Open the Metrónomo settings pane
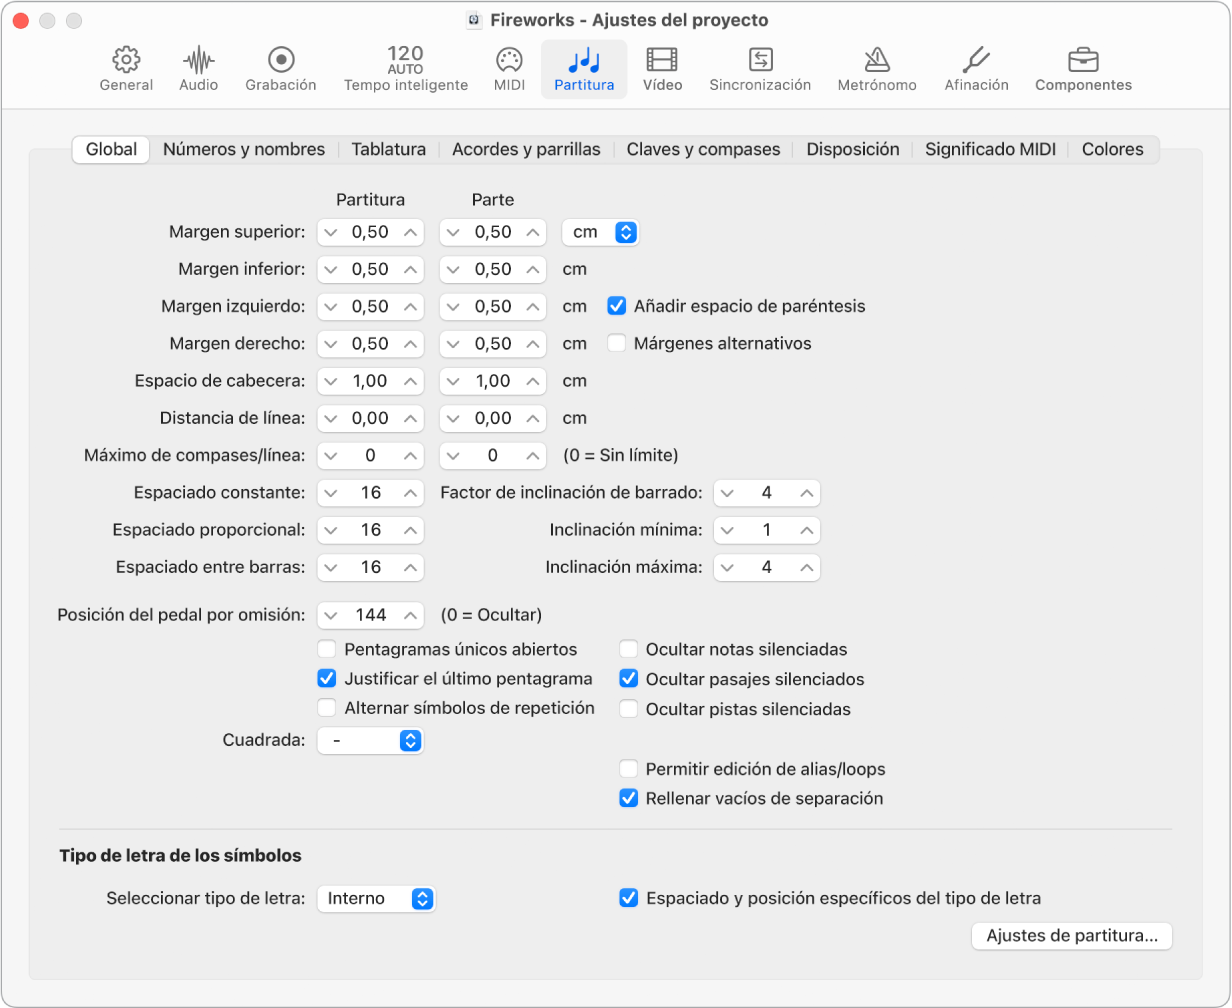Viewport: 1232px width, 1008px height. pyautogui.click(x=877, y=69)
